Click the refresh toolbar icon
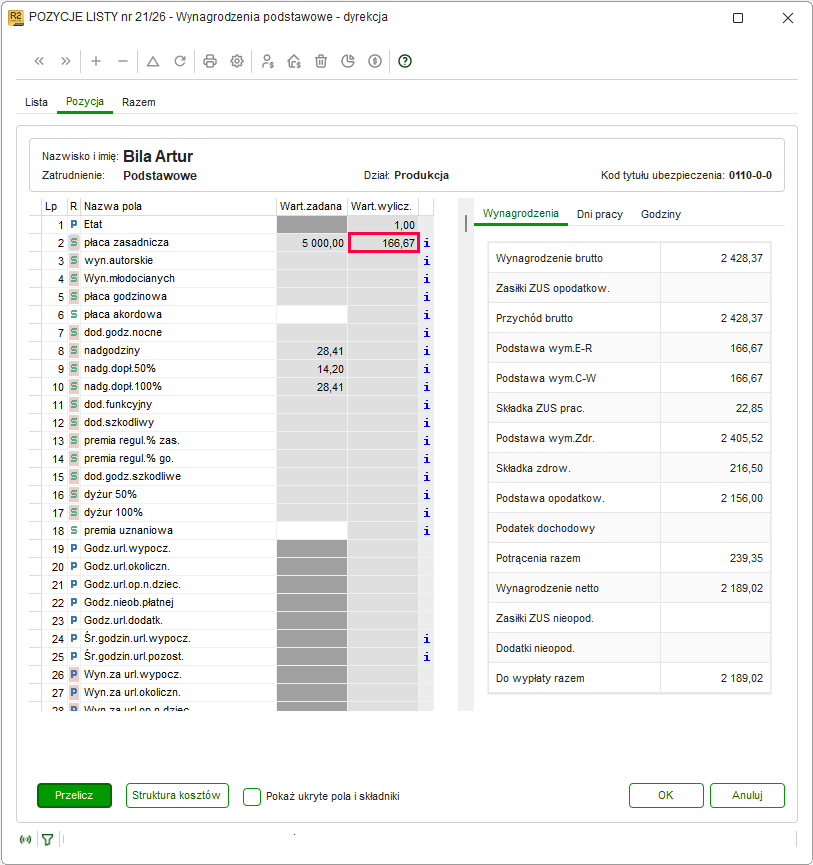This screenshot has width=813, height=865. click(180, 61)
